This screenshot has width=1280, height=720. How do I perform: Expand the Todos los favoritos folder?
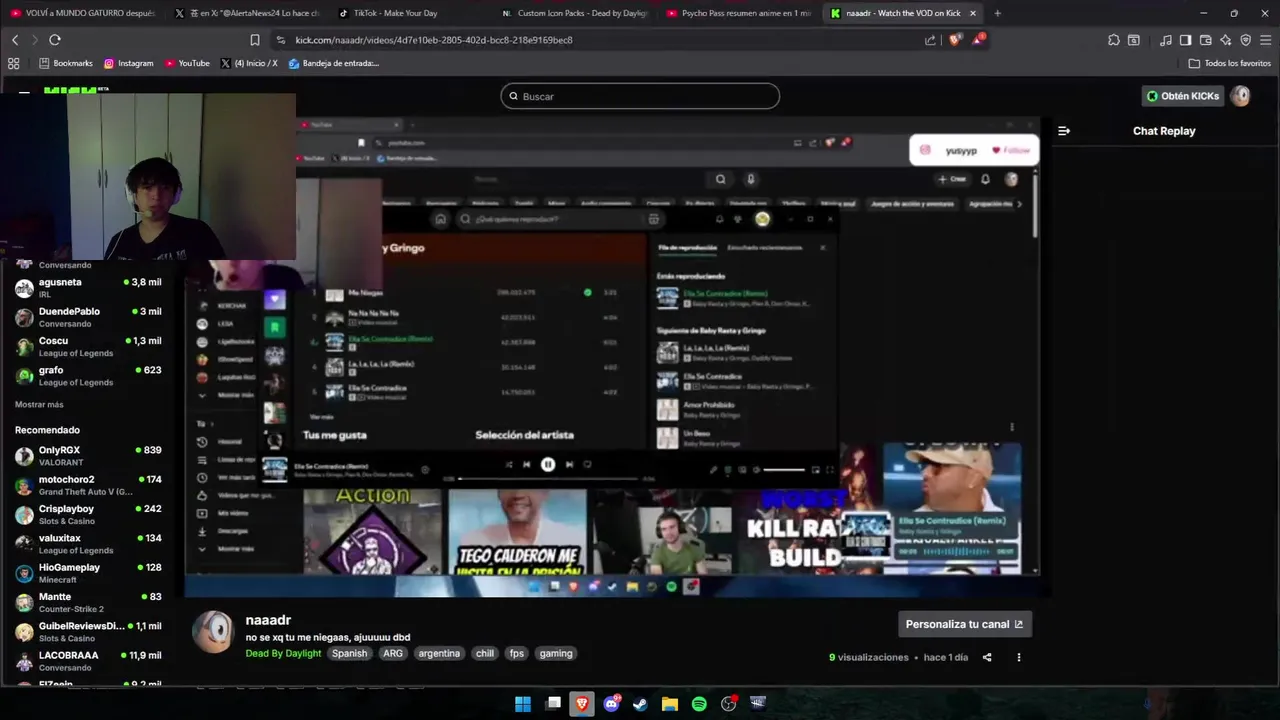click(x=1230, y=63)
